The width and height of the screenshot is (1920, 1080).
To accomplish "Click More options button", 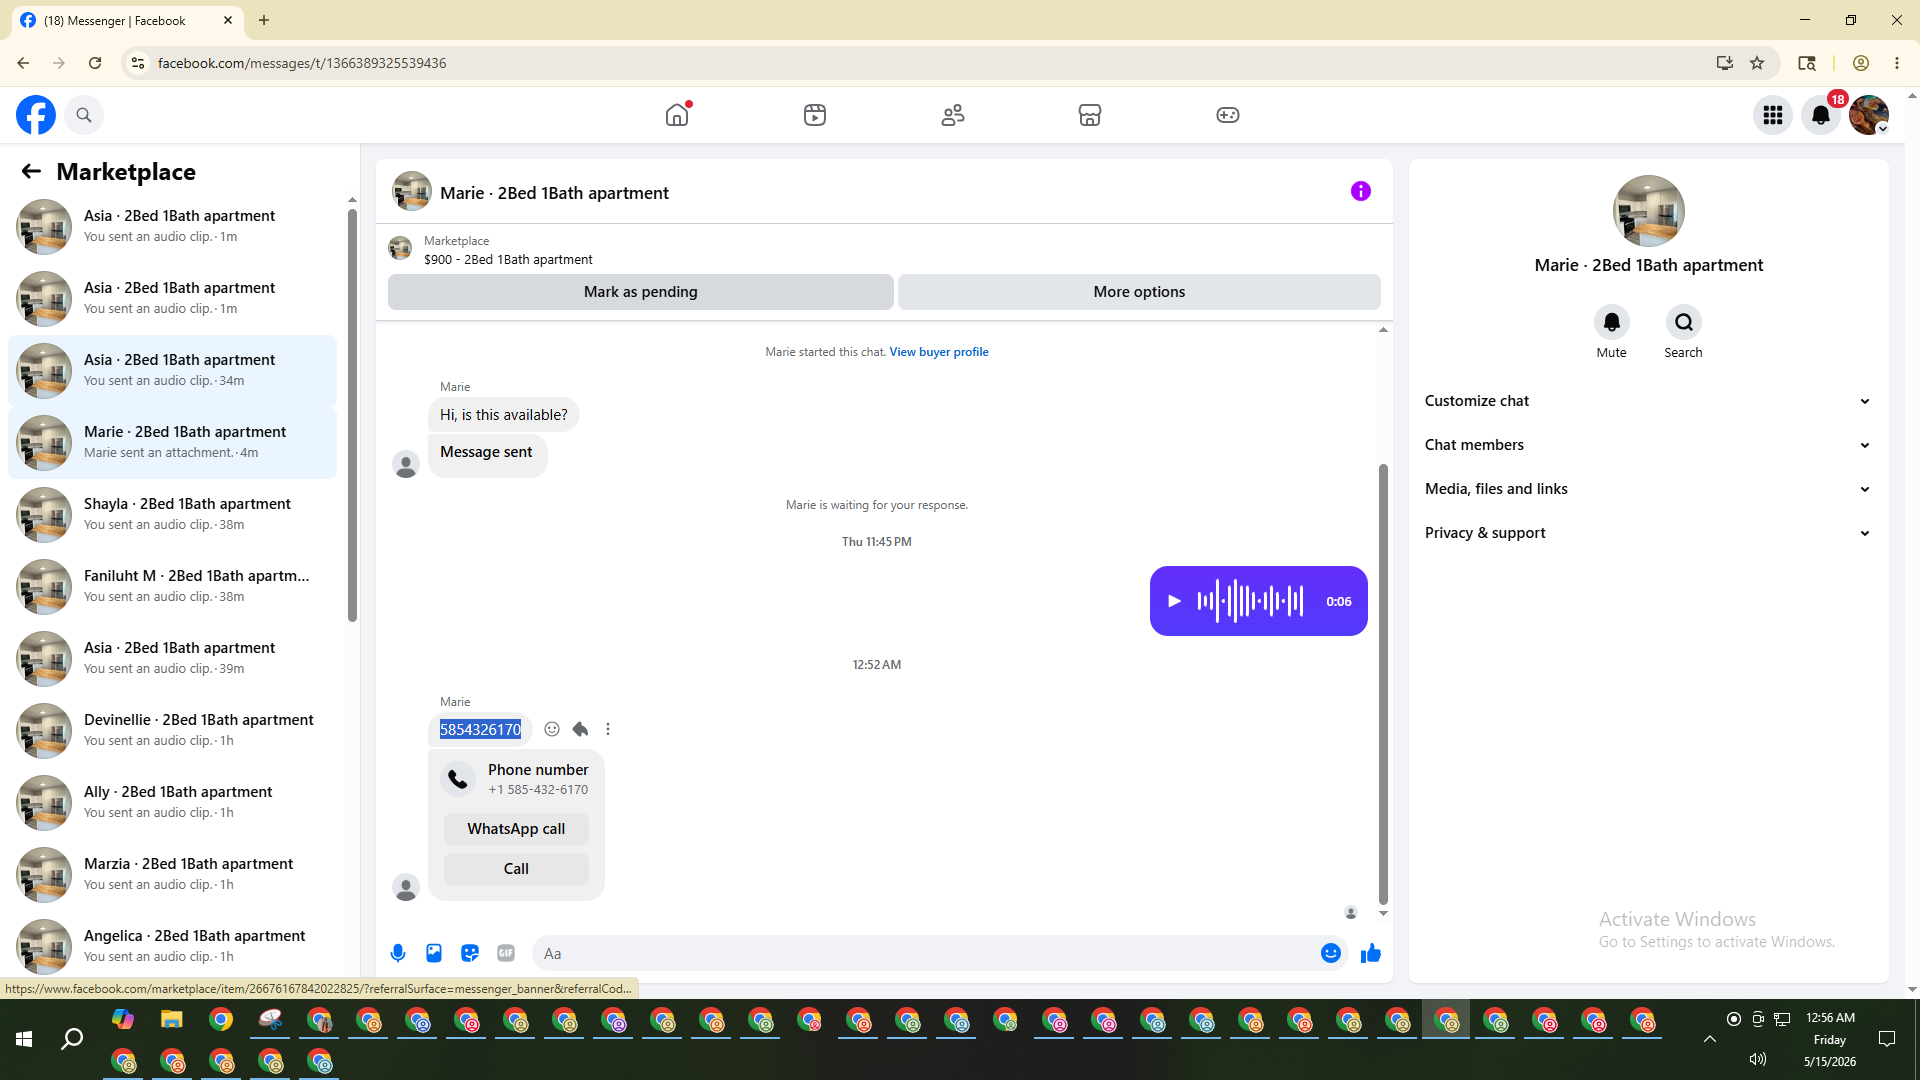I will [1139, 292].
